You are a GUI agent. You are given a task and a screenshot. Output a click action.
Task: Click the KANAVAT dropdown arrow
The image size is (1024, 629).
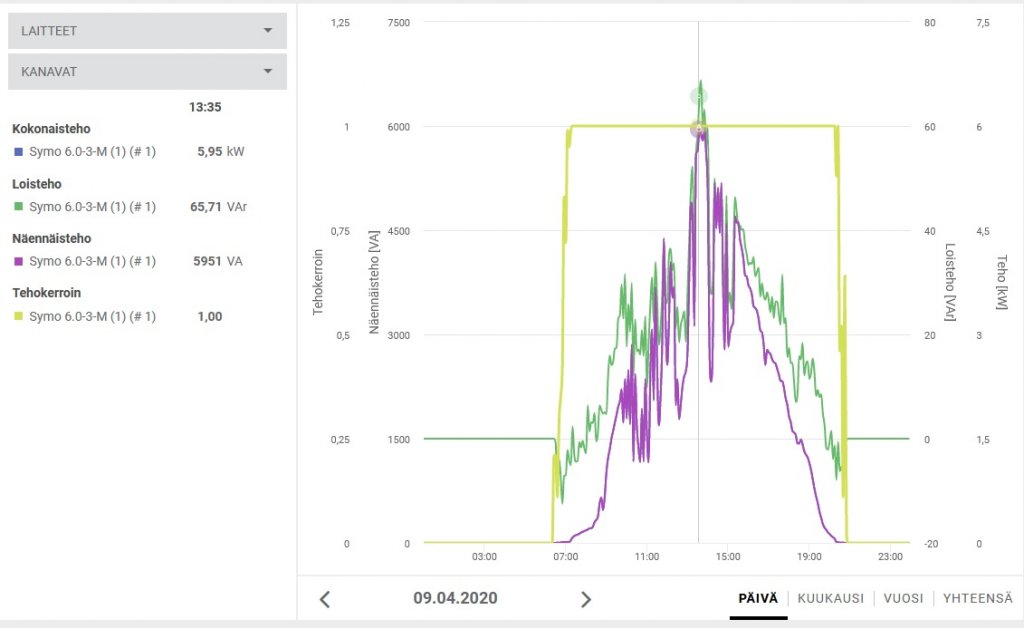pos(267,72)
